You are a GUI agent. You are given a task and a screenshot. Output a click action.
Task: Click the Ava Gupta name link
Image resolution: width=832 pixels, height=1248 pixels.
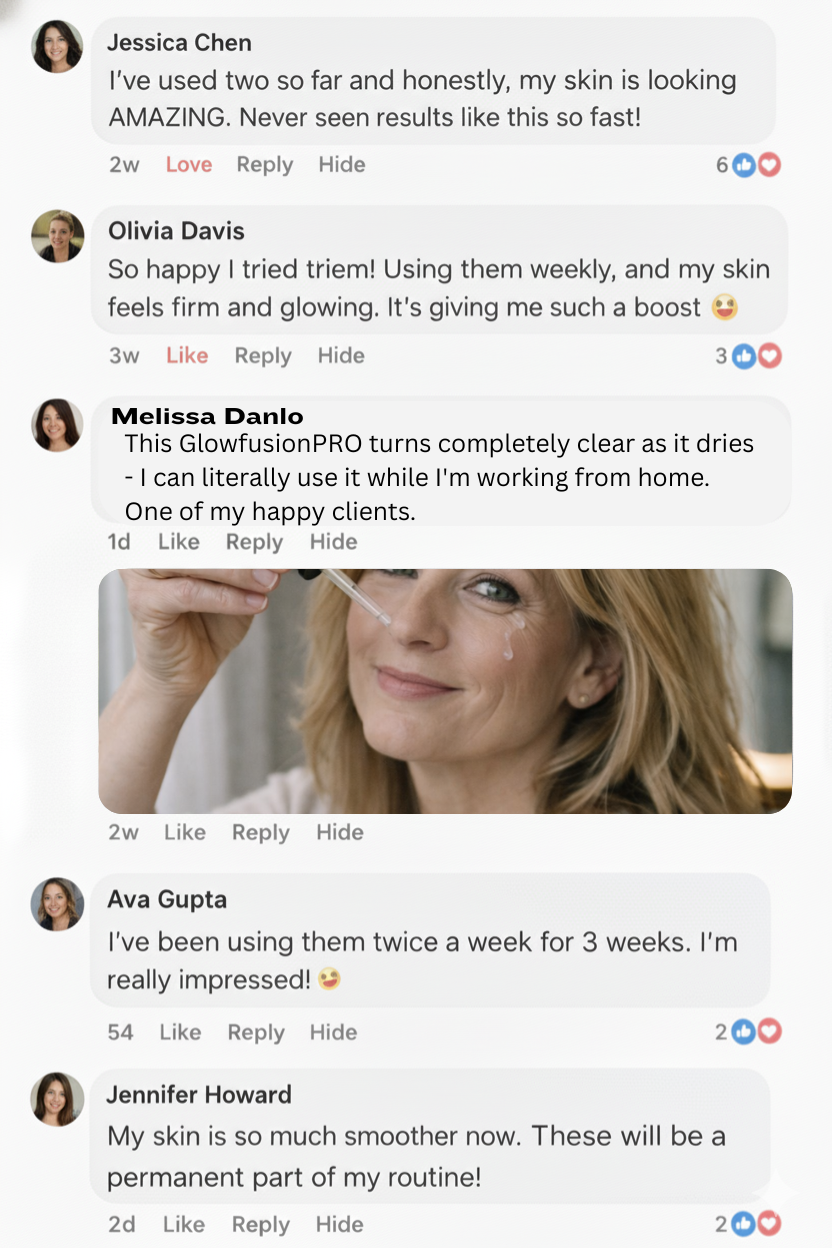tap(167, 899)
